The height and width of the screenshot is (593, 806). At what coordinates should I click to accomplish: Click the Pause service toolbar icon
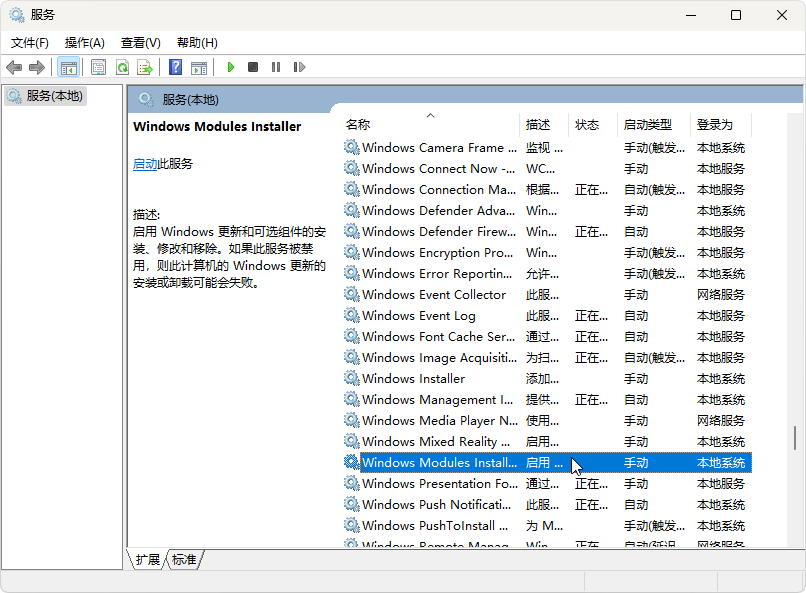pos(276,67)
